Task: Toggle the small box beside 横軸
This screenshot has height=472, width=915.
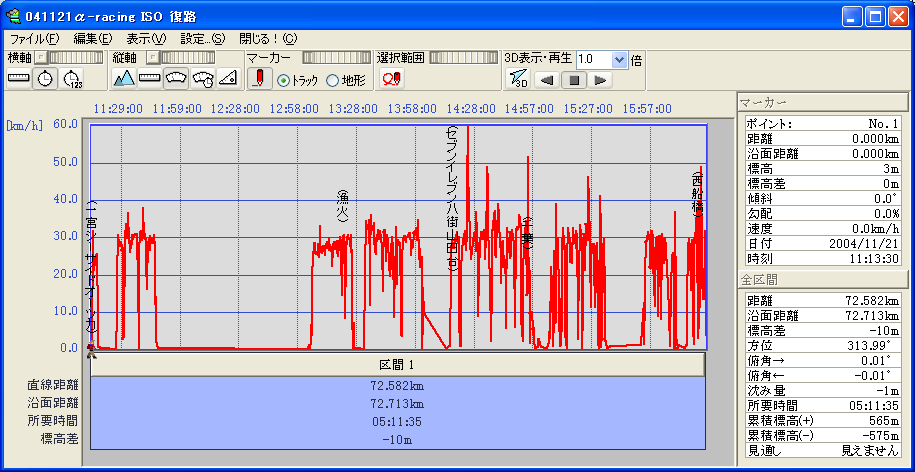Action: [41, 59]
